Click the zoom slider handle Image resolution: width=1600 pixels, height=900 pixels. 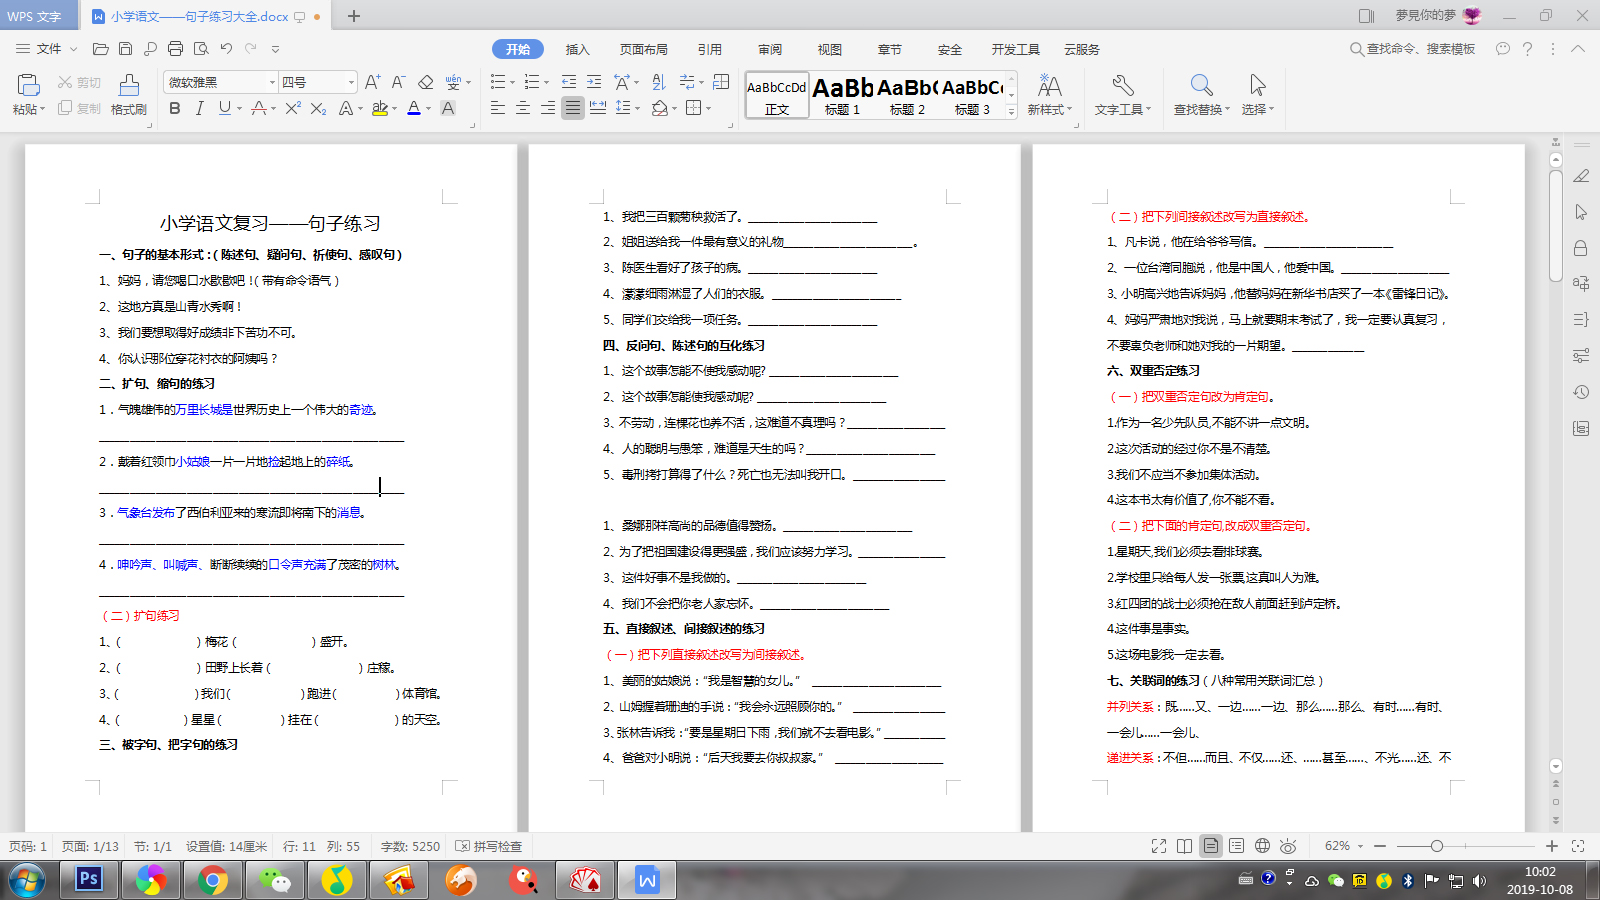click(x=1436, y=846)
